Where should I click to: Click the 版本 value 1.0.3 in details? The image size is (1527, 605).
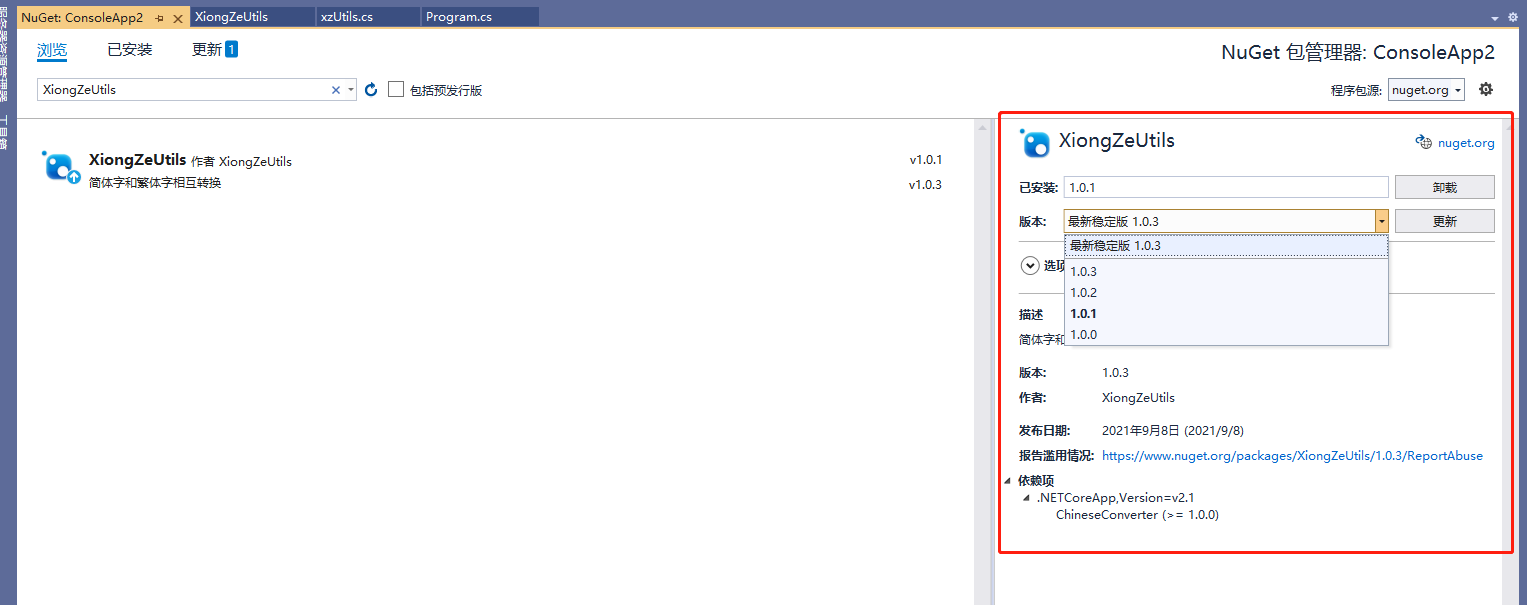click(1115, 373)
